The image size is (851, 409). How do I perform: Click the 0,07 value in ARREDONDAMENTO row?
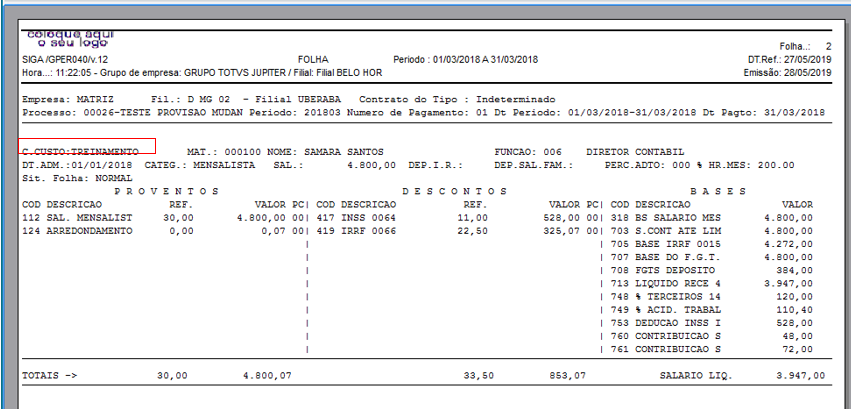276,231
